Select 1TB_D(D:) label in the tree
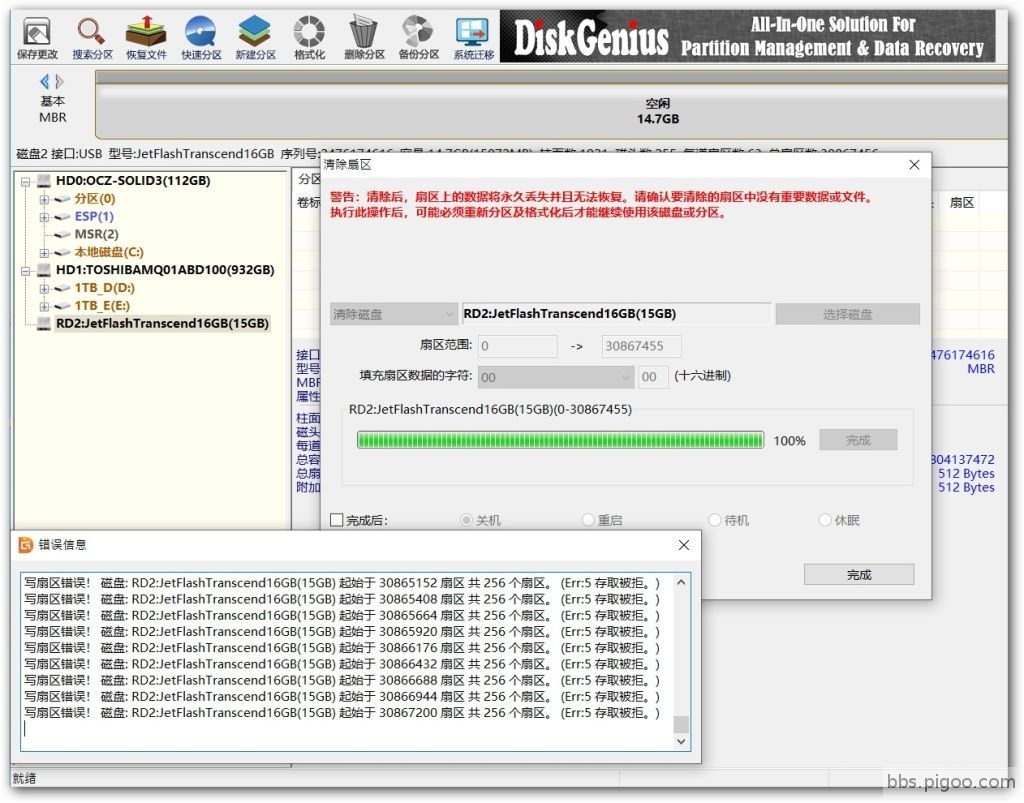Screen dimensions: 1024x803 [x=104, y=288]
